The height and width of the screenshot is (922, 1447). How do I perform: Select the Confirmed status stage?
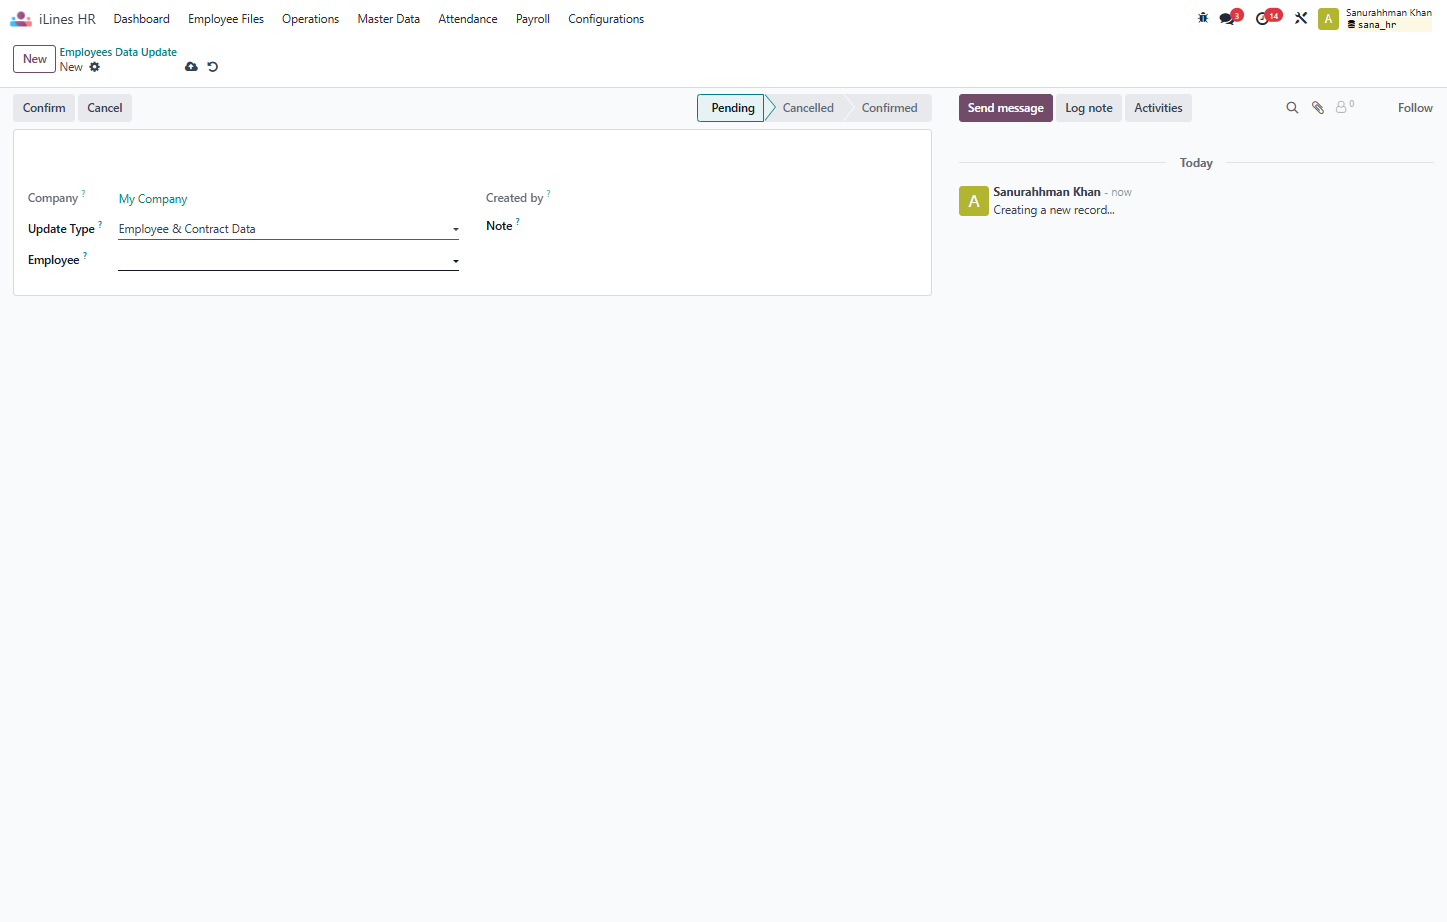pos(889,108)
